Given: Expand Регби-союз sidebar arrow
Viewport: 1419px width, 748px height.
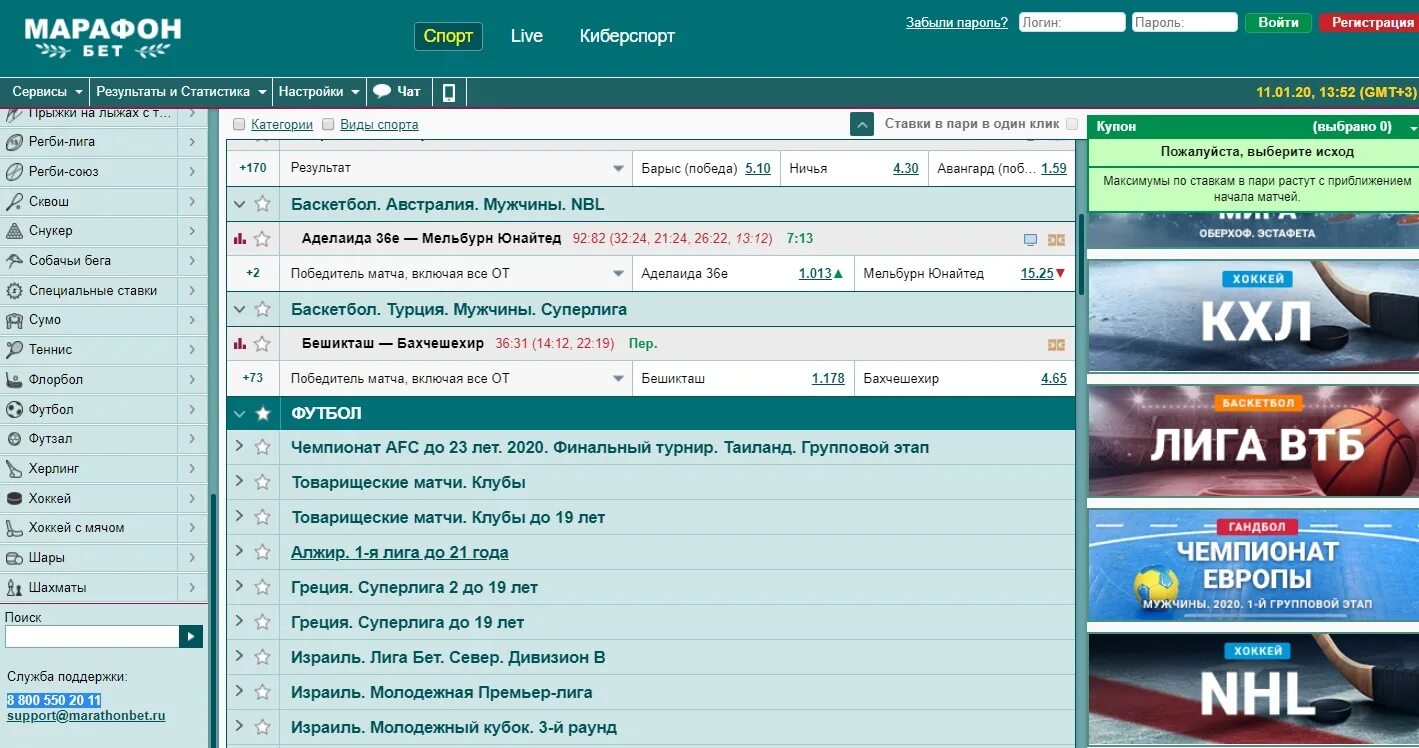Looking at the screenshot, I should pos(191,172).
